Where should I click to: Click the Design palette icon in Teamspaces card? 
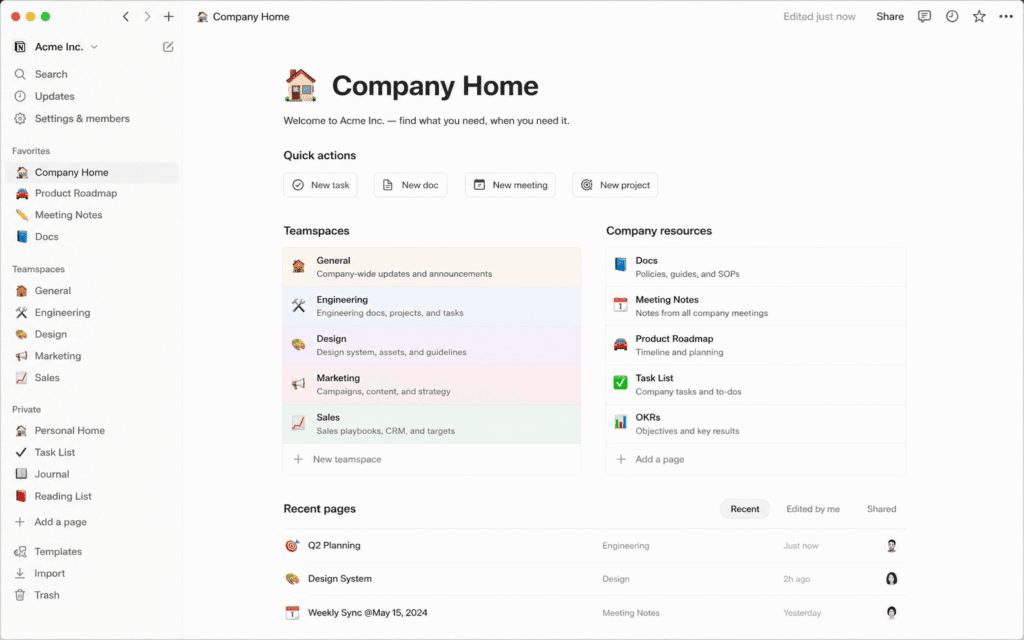click(298, 345)
